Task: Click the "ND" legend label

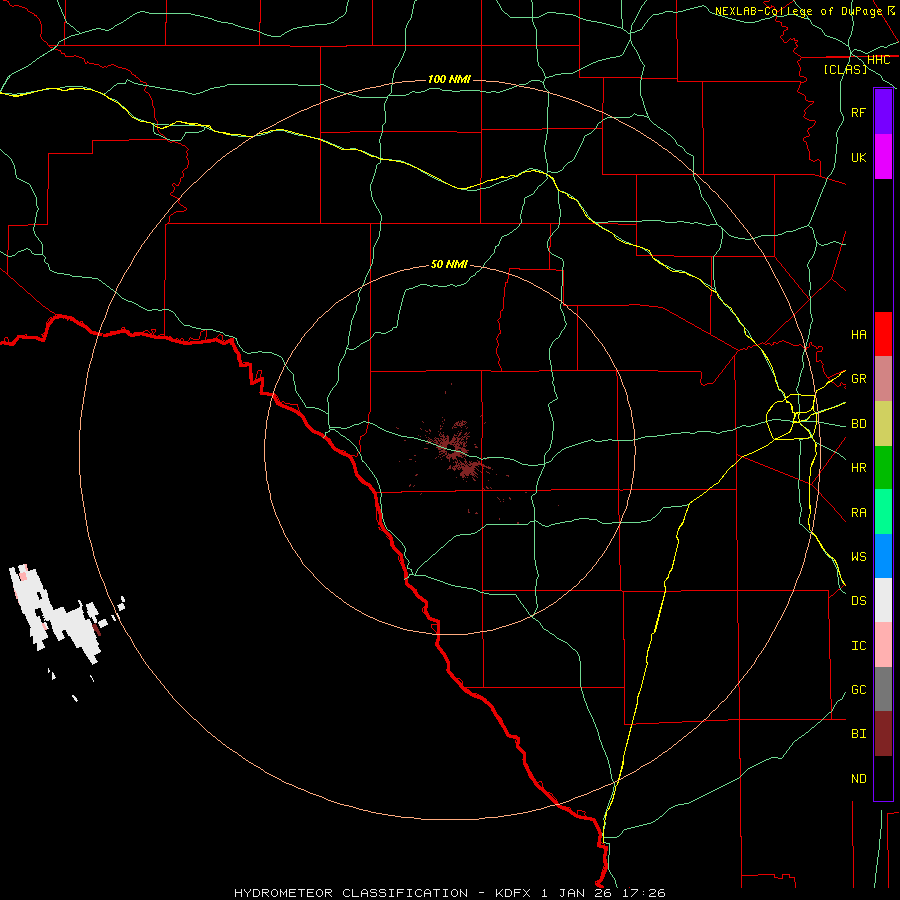Action: click(x=858, y=779)
